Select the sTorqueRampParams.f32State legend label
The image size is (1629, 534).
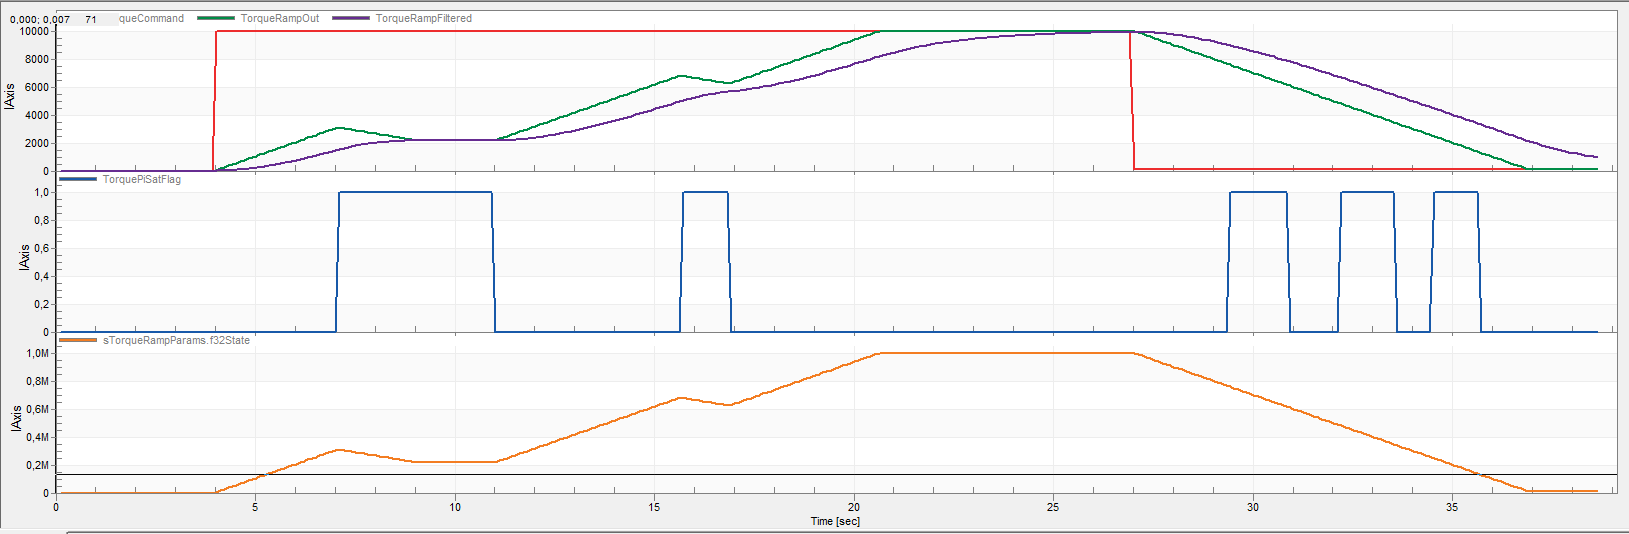tap(176, 341)
